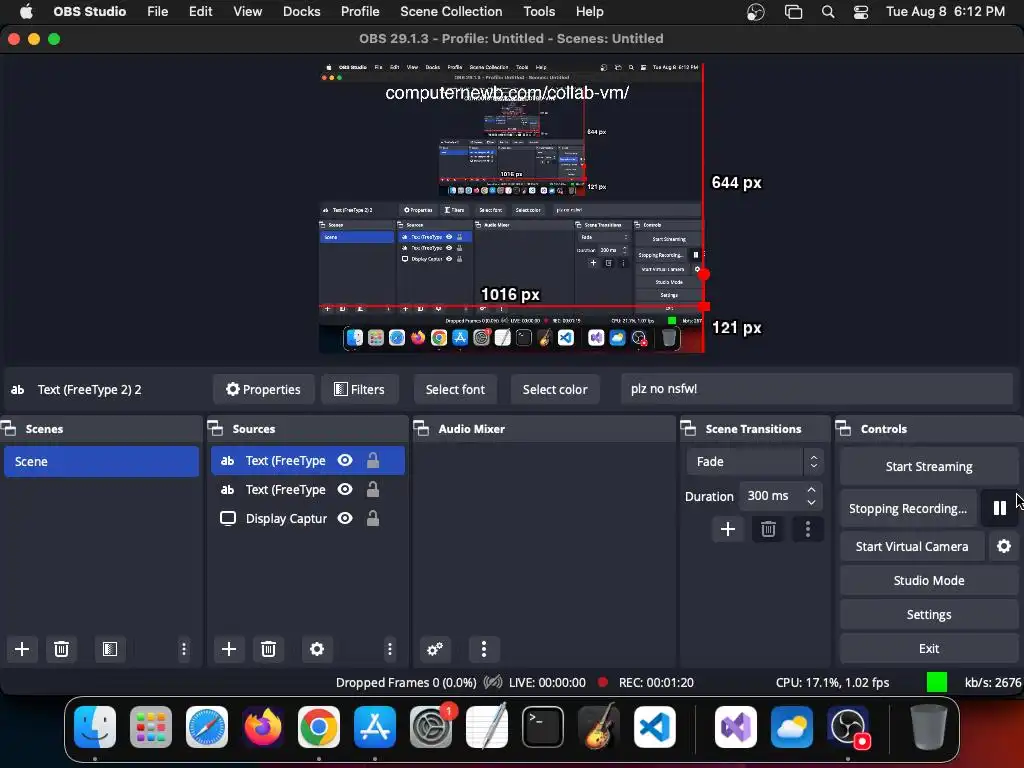
Task: Click Start Virtual Camera
Action: (x=912, y=546)
